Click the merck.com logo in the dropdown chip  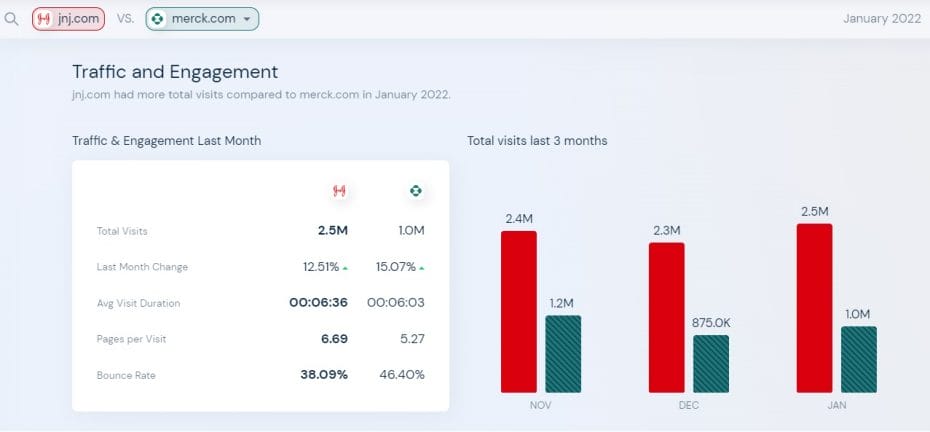click(x=158, y=19)
